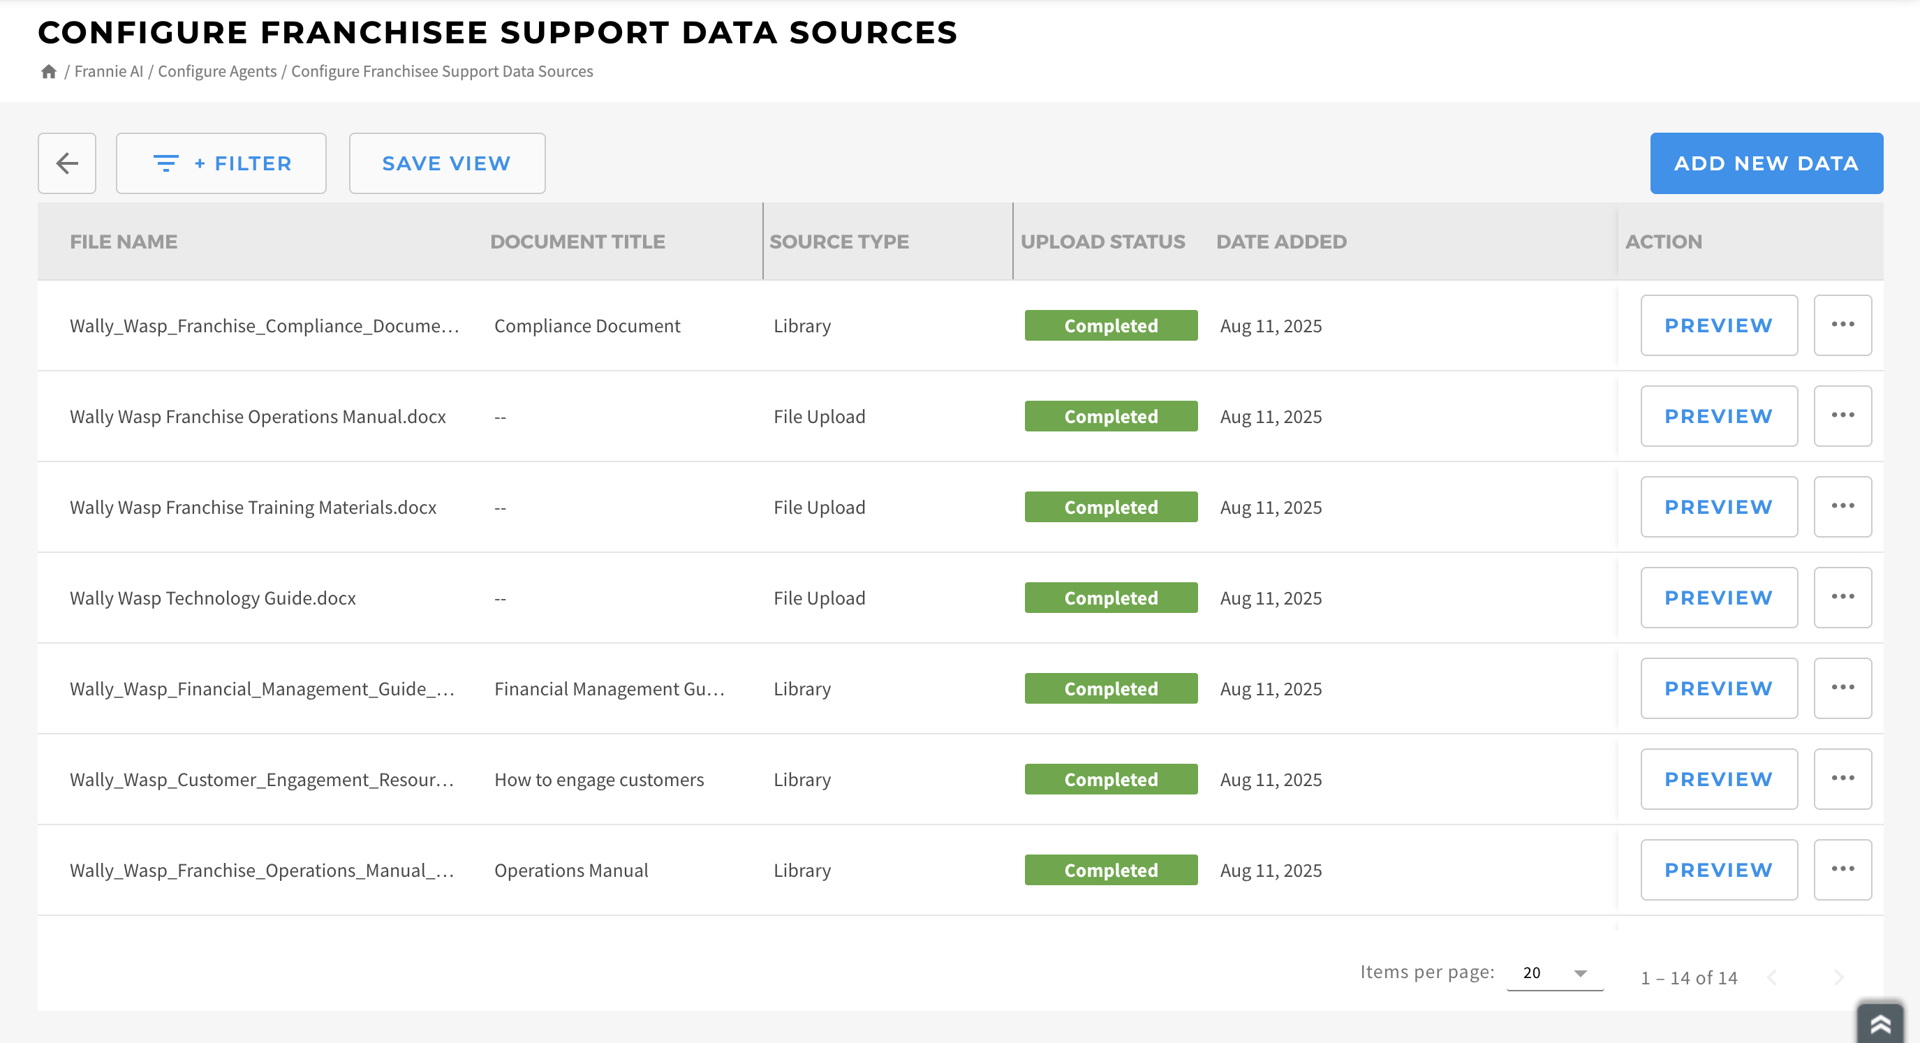
Task: Click the How to engage customers document title
Action: pos(598,779)
